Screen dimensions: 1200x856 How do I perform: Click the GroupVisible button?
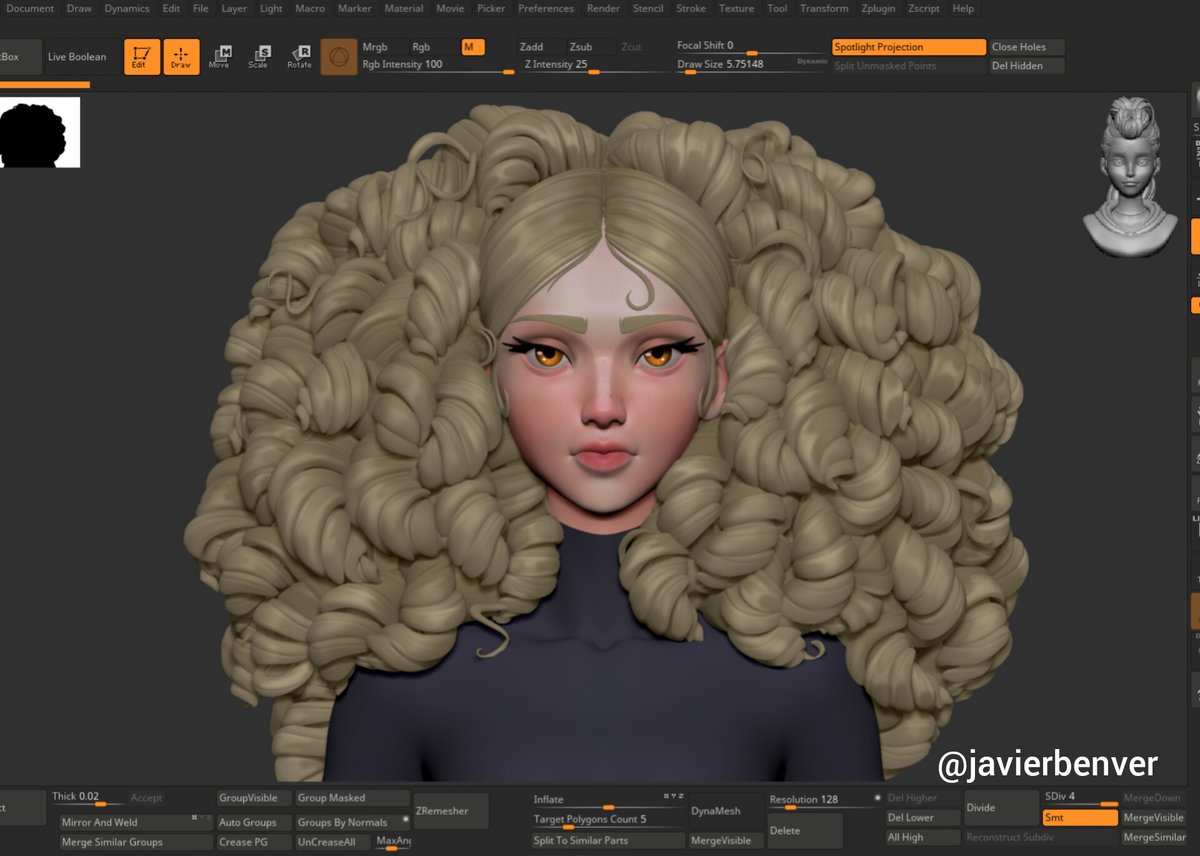[254, 798]
